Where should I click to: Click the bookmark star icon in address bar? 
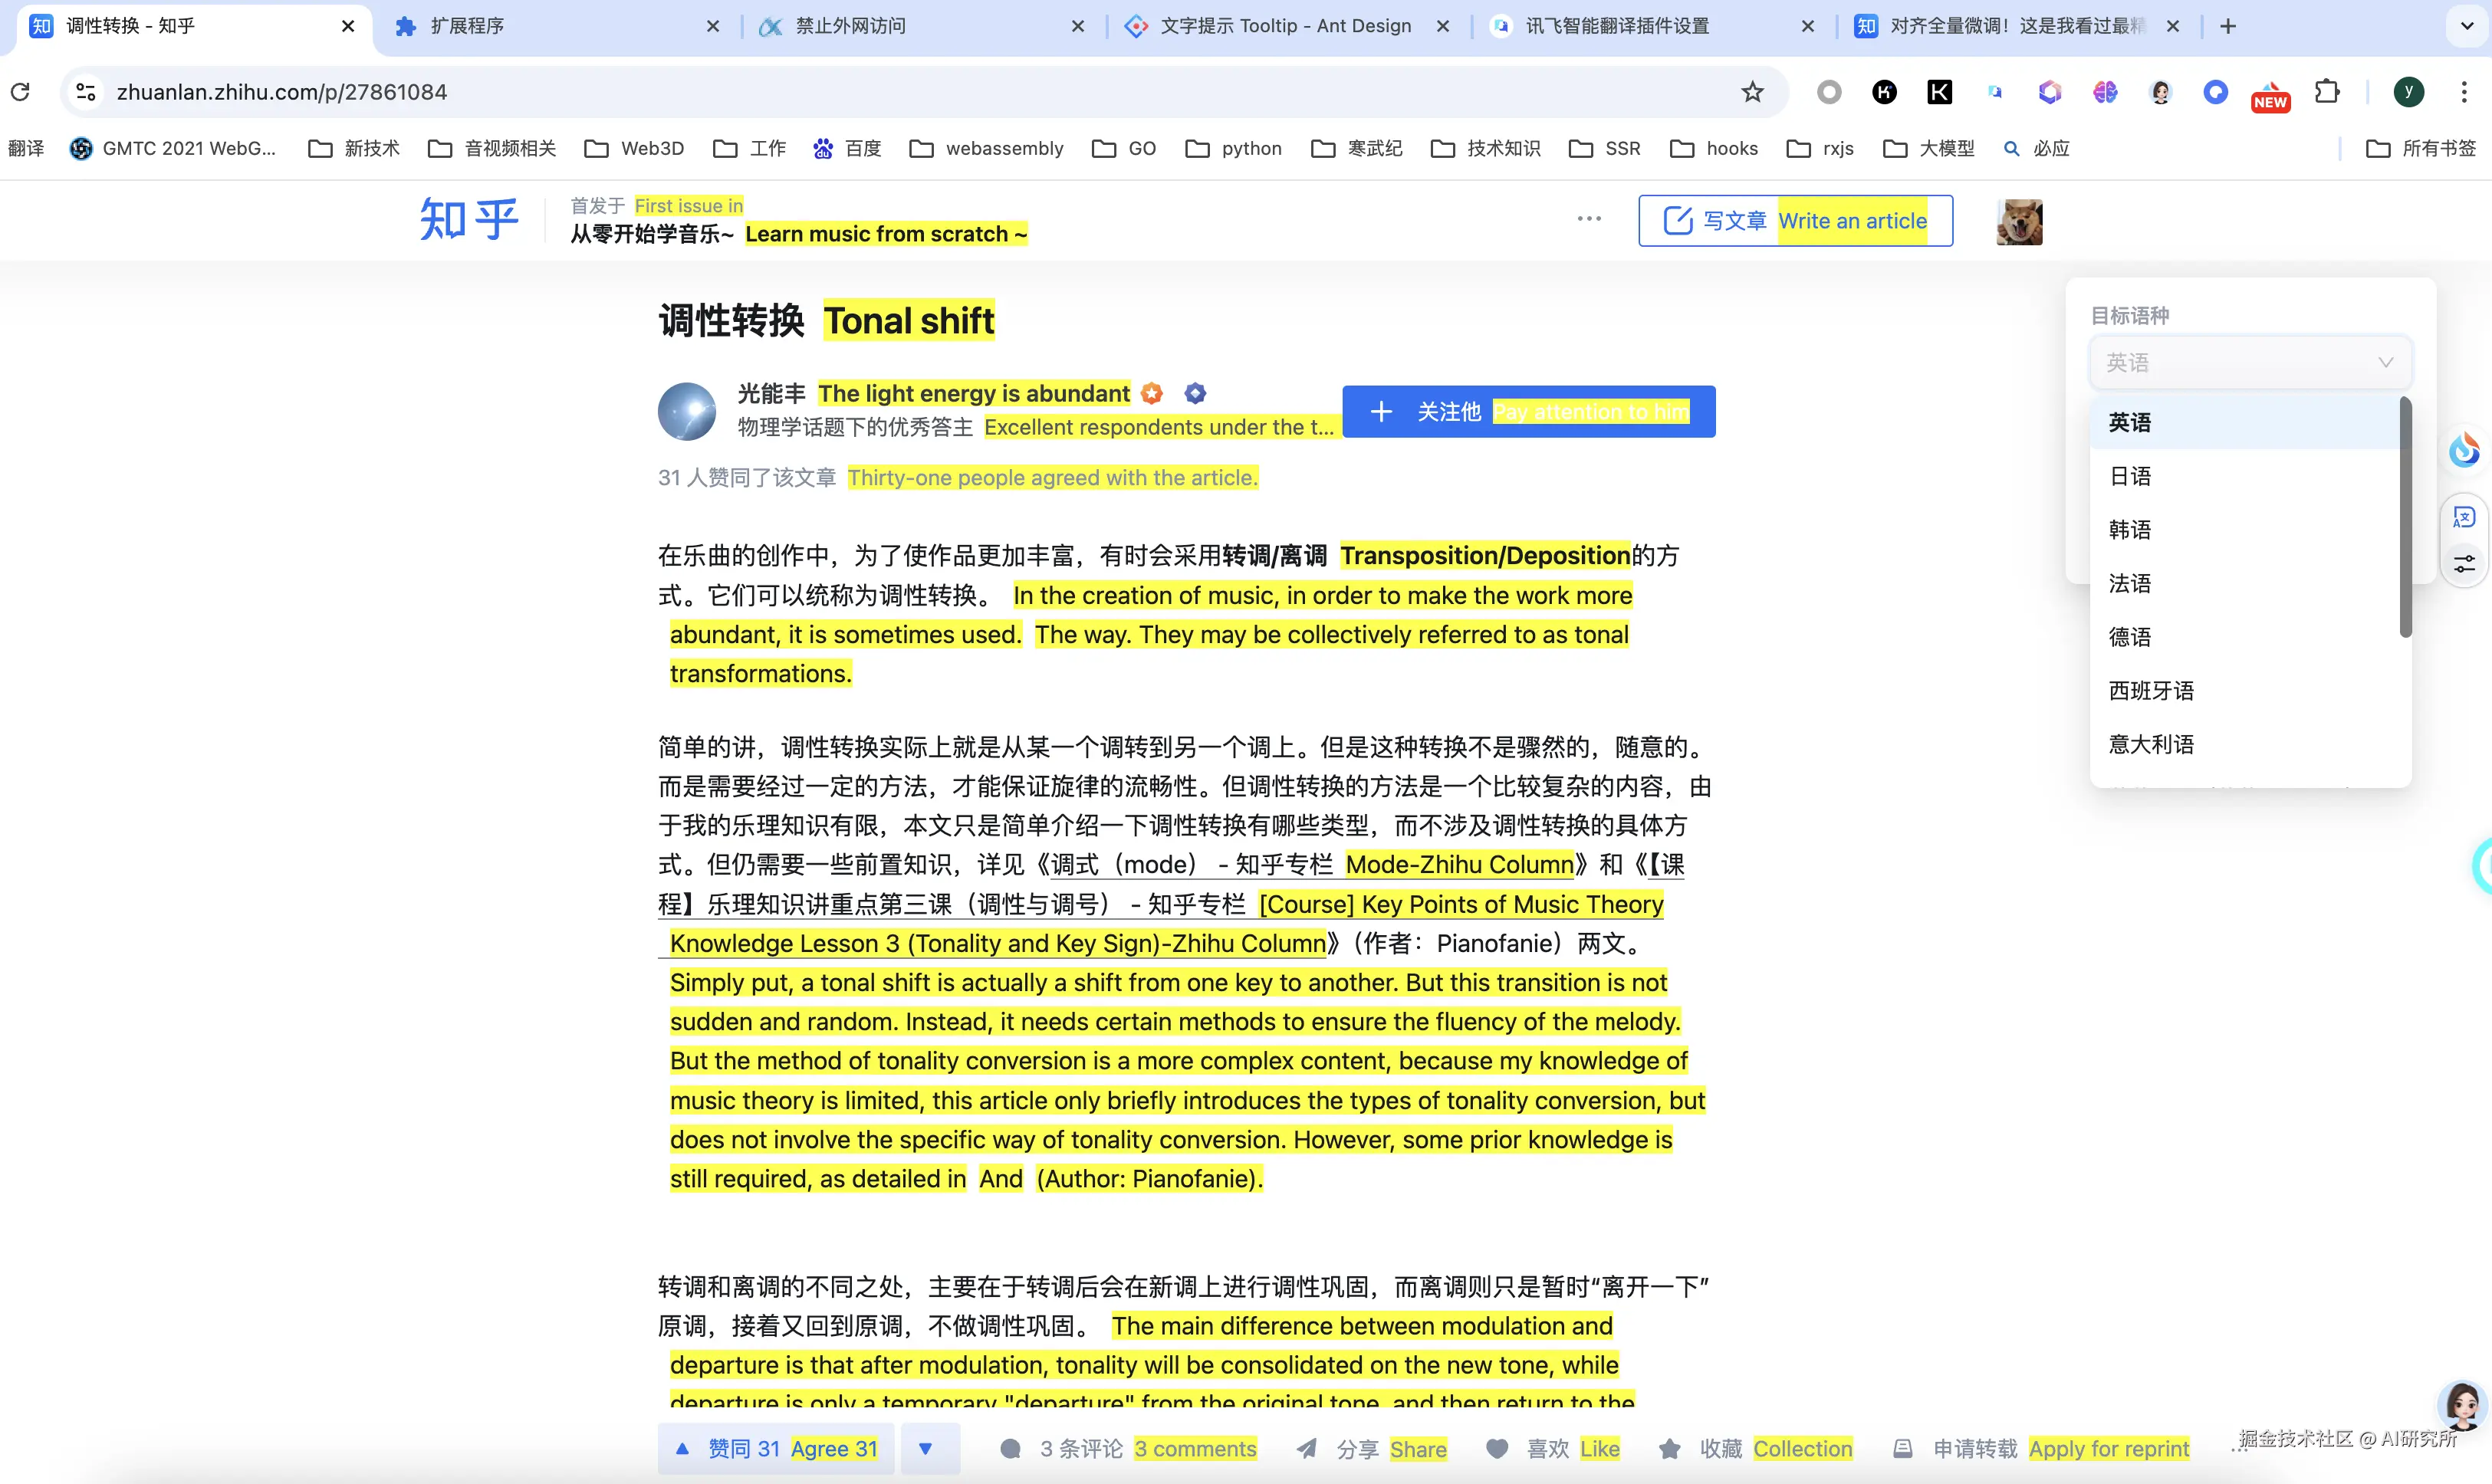coord(1752,92)
